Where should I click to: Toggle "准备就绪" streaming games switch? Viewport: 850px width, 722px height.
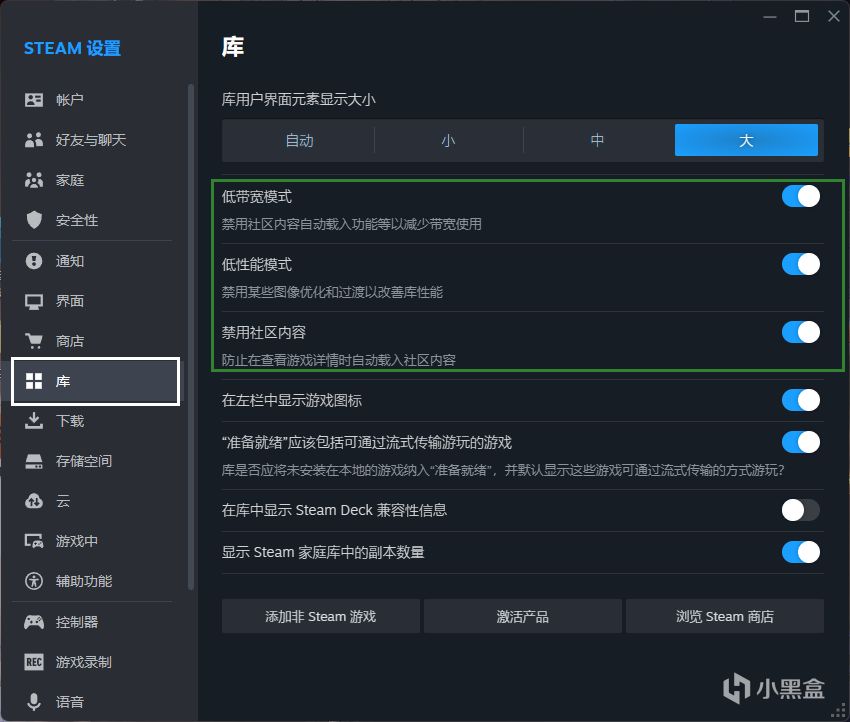[x=801, y=442]
